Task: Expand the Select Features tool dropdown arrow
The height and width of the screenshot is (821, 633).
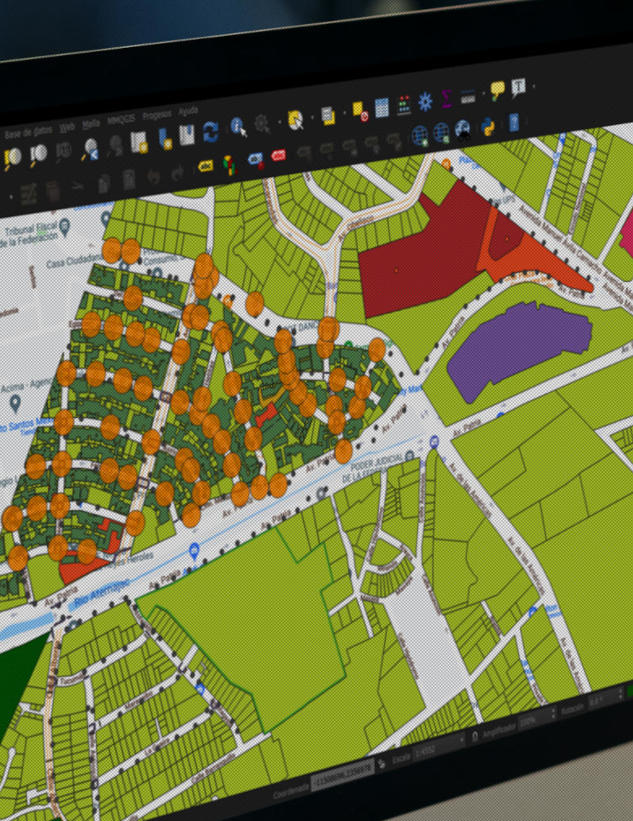Action: coord(313,118)
